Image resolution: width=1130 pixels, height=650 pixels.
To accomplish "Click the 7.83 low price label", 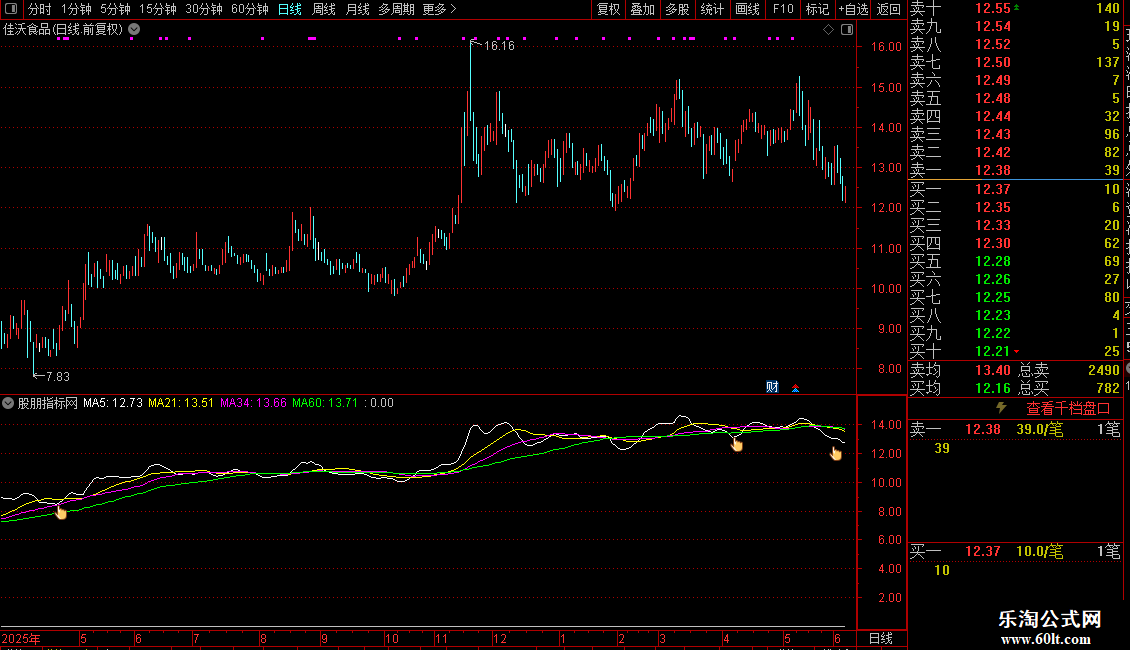I will click(x=58, y=376).
